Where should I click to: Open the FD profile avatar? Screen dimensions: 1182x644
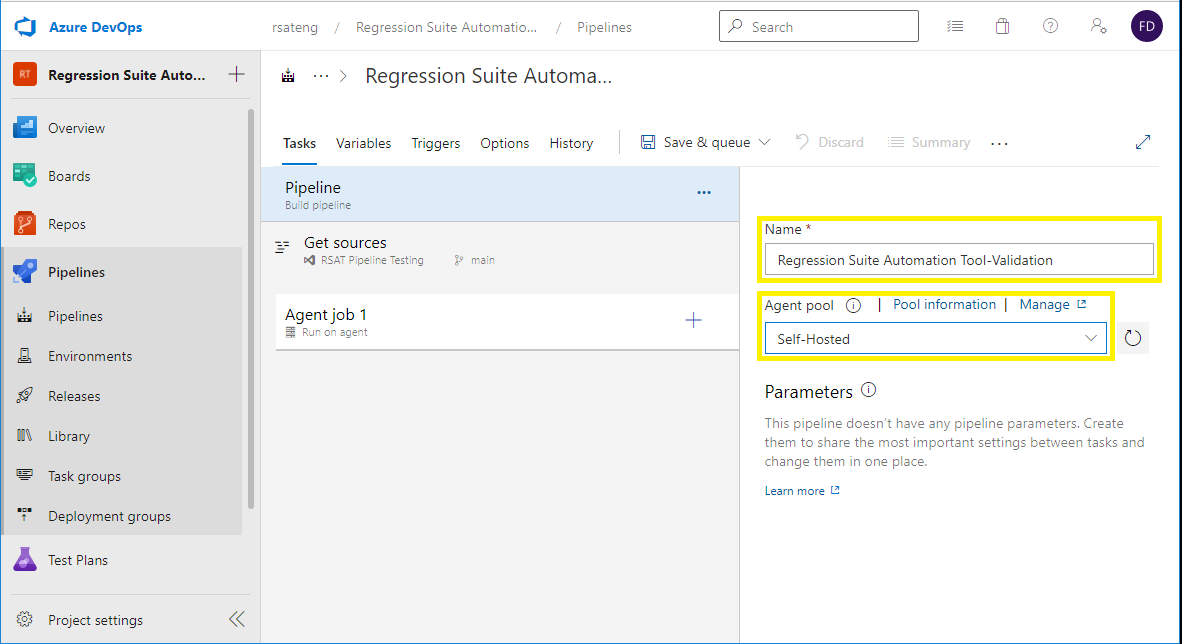tap(1146, 26)
